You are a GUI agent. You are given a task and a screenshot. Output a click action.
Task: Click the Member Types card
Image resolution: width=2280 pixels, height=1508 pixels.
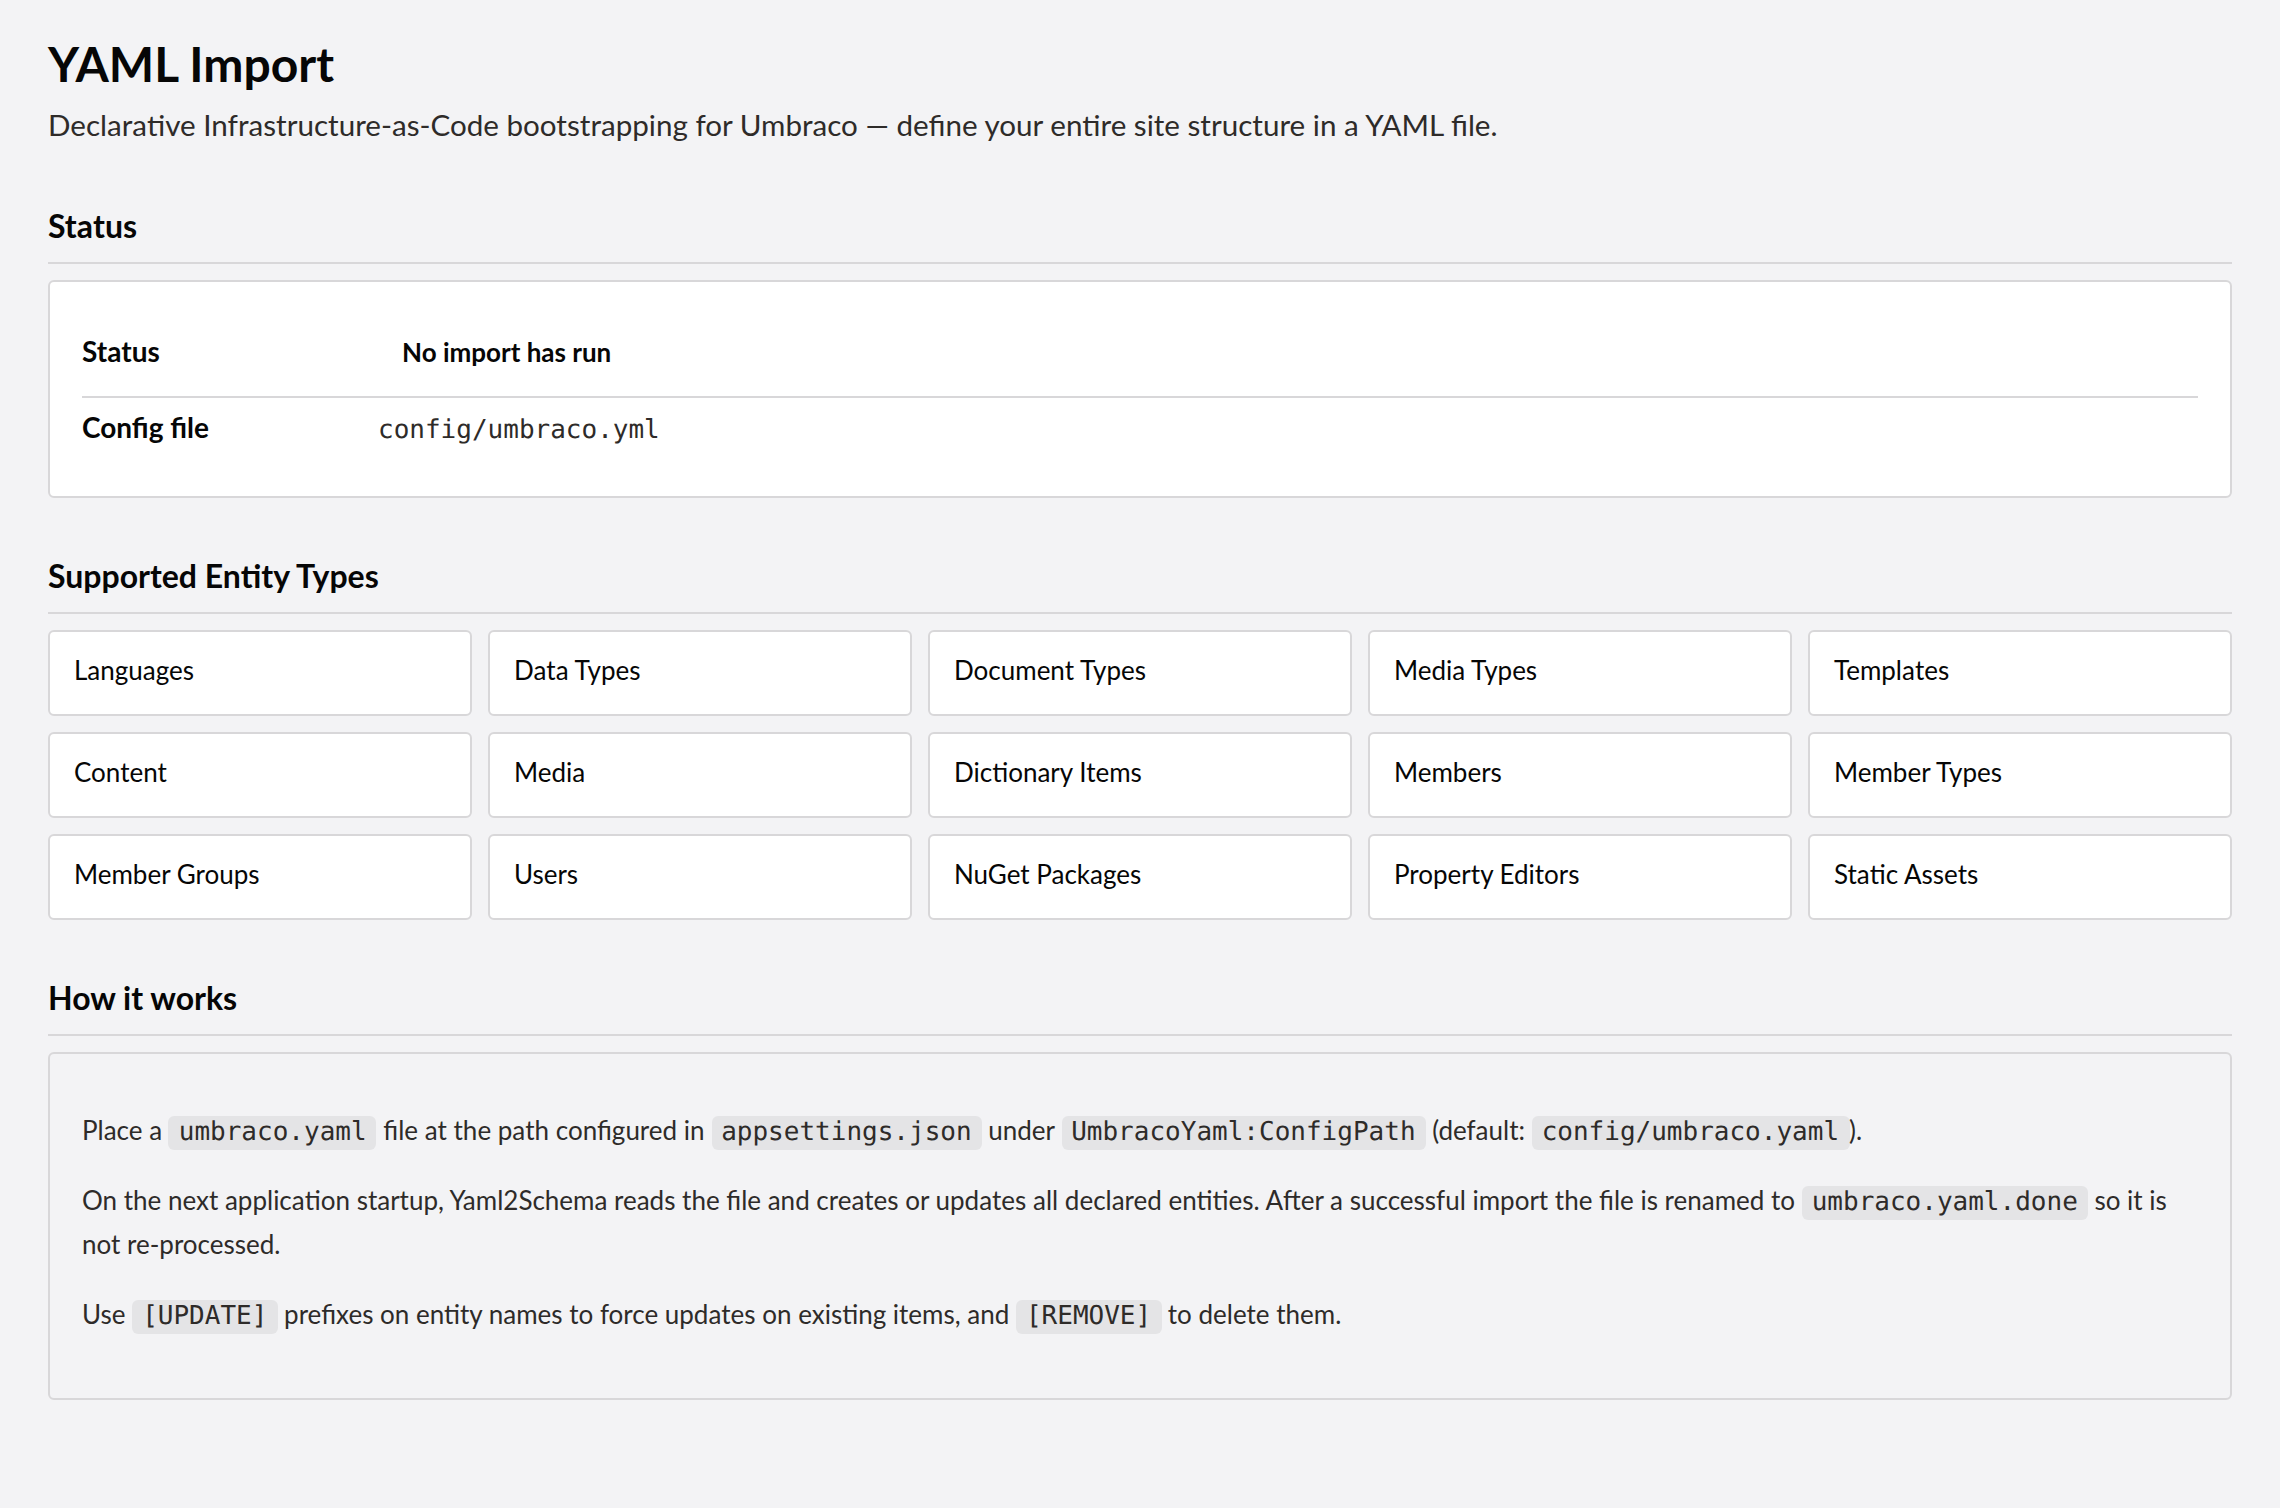pos(2020,775)
